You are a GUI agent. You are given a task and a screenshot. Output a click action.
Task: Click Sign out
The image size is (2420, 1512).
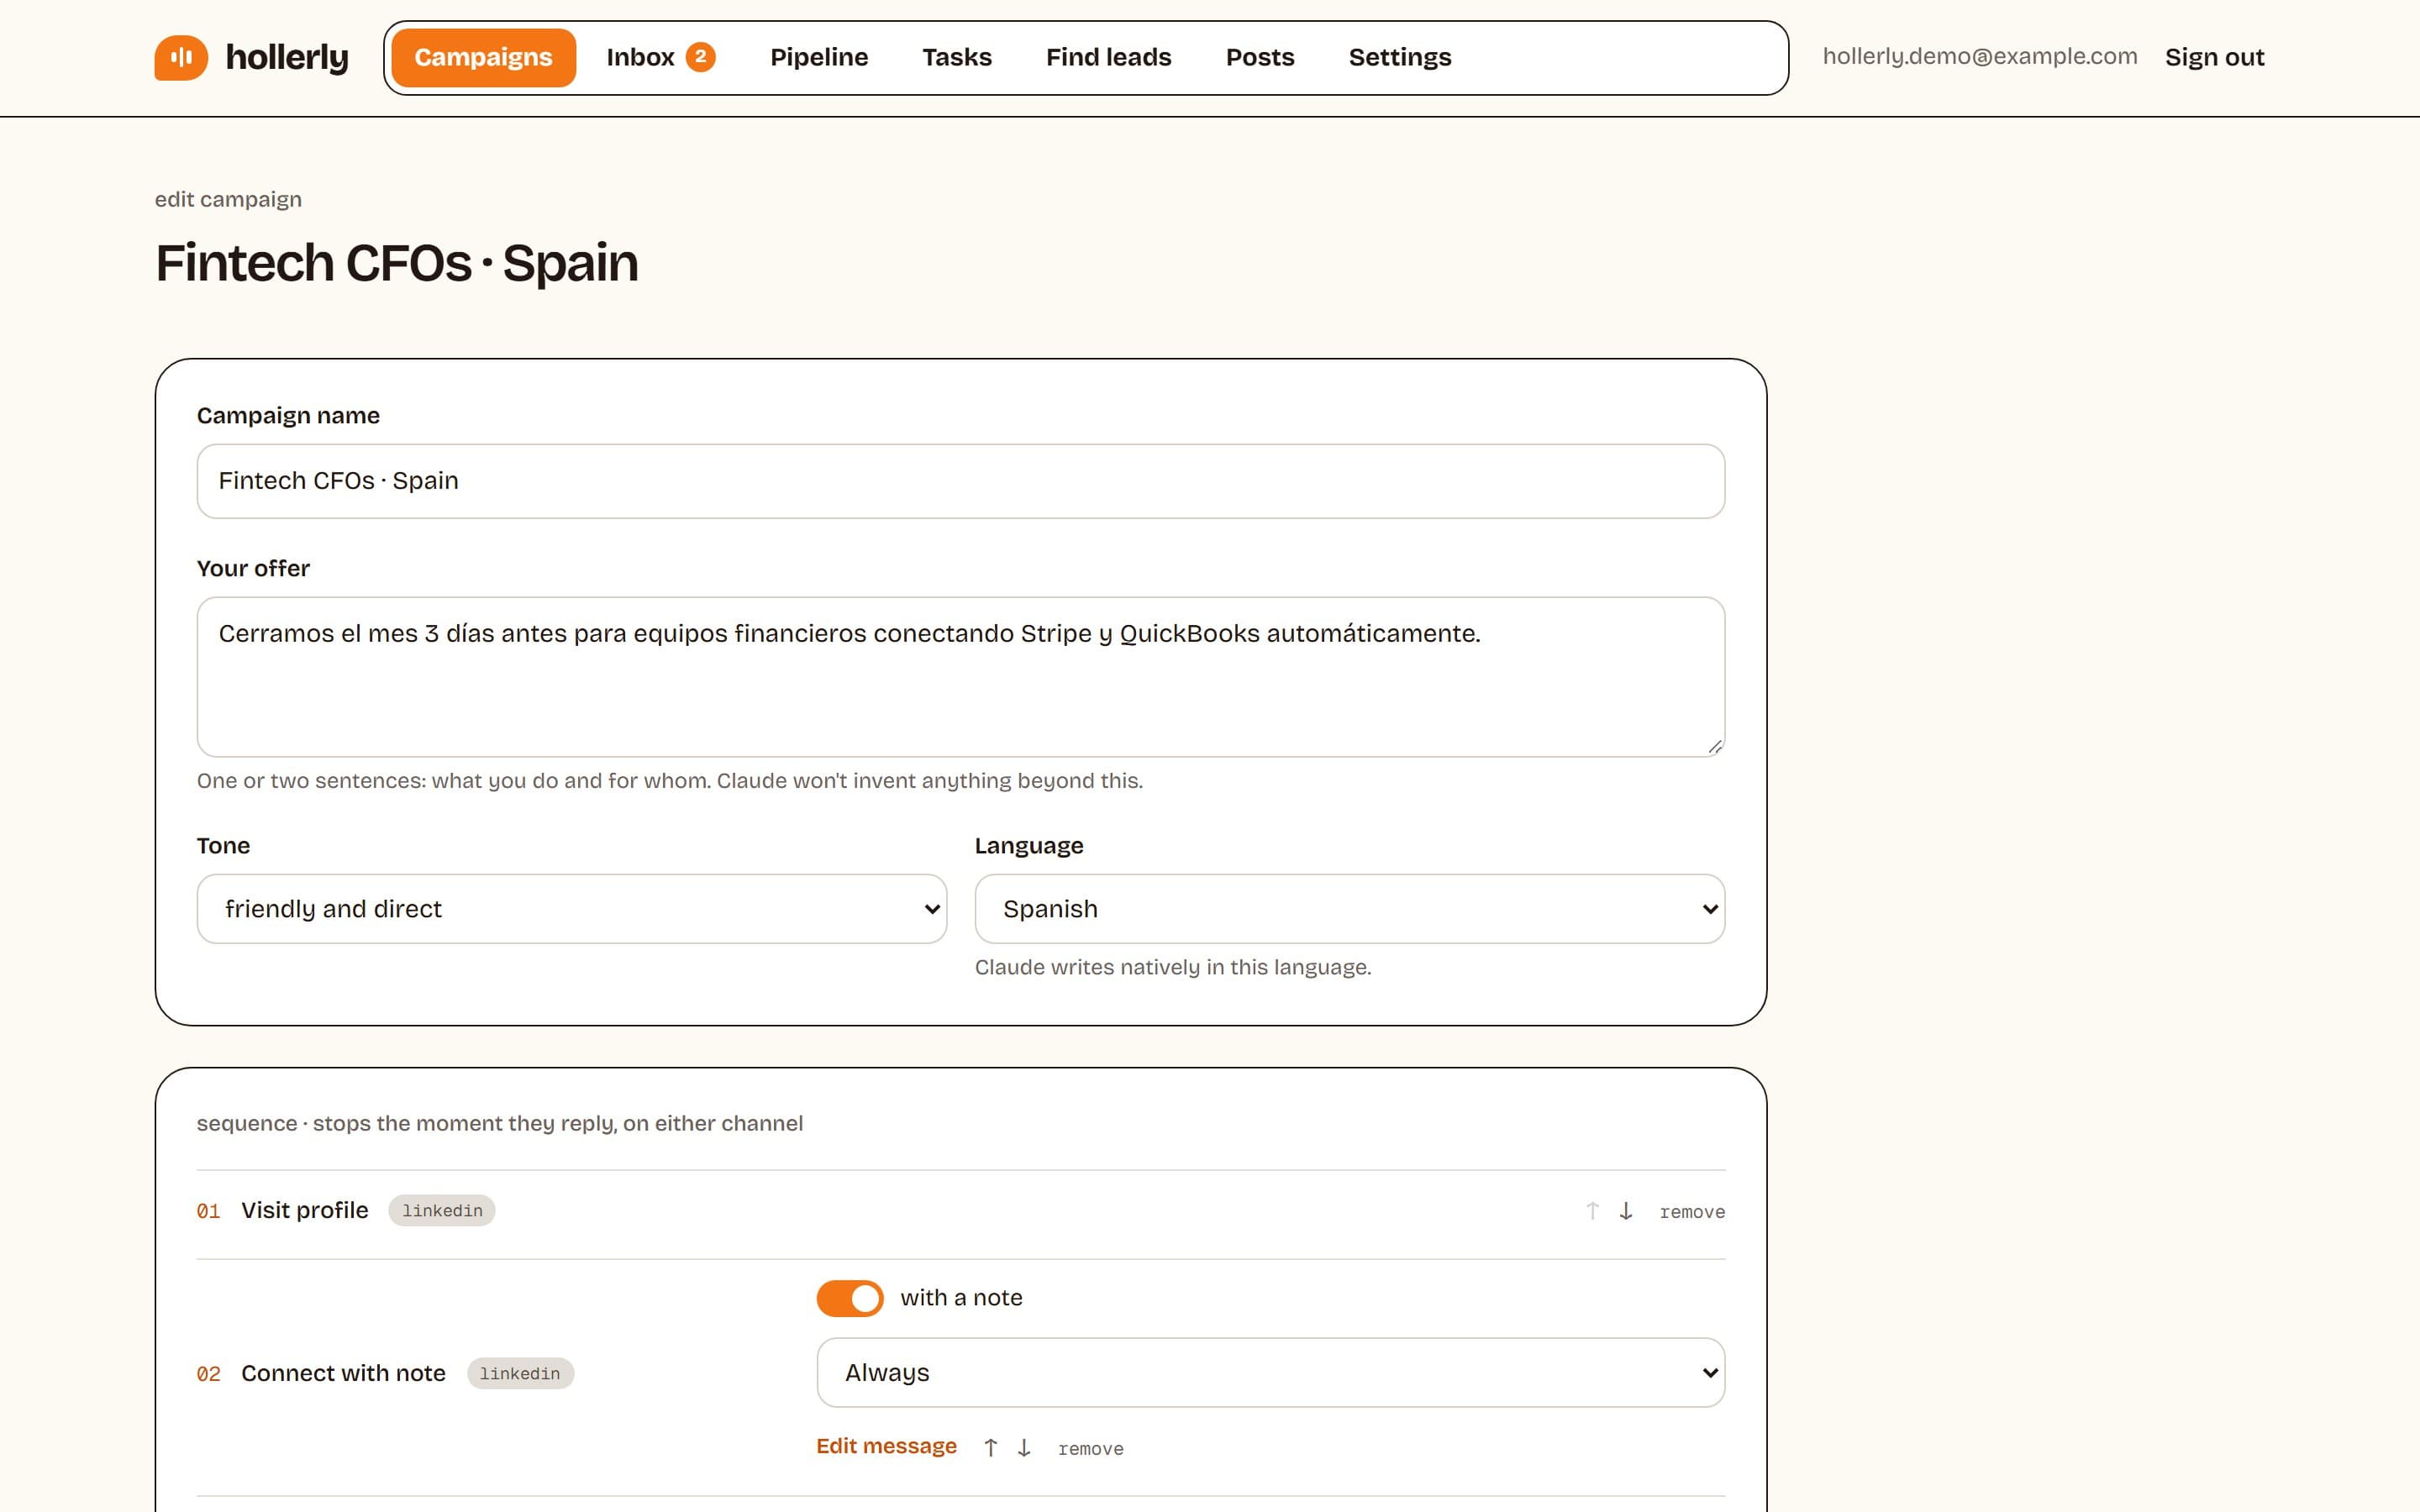[x=2214, y=57]
